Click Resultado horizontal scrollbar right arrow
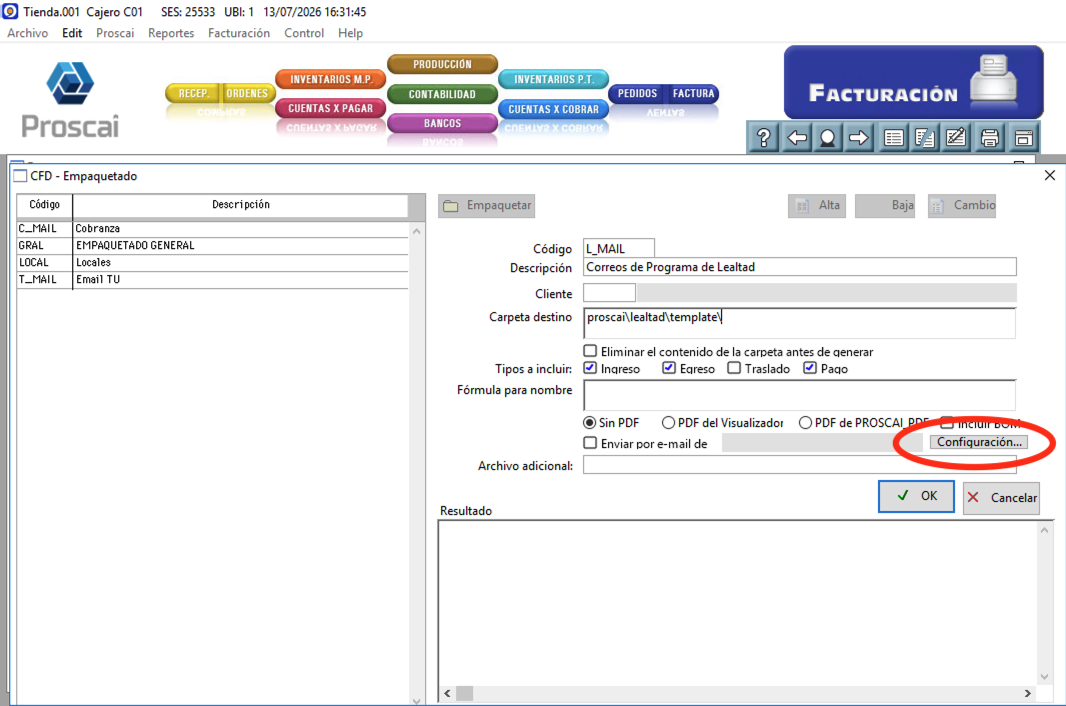Image resolution: width=1066 pixels, height=706 pixels. click(x=1027, y=693)
